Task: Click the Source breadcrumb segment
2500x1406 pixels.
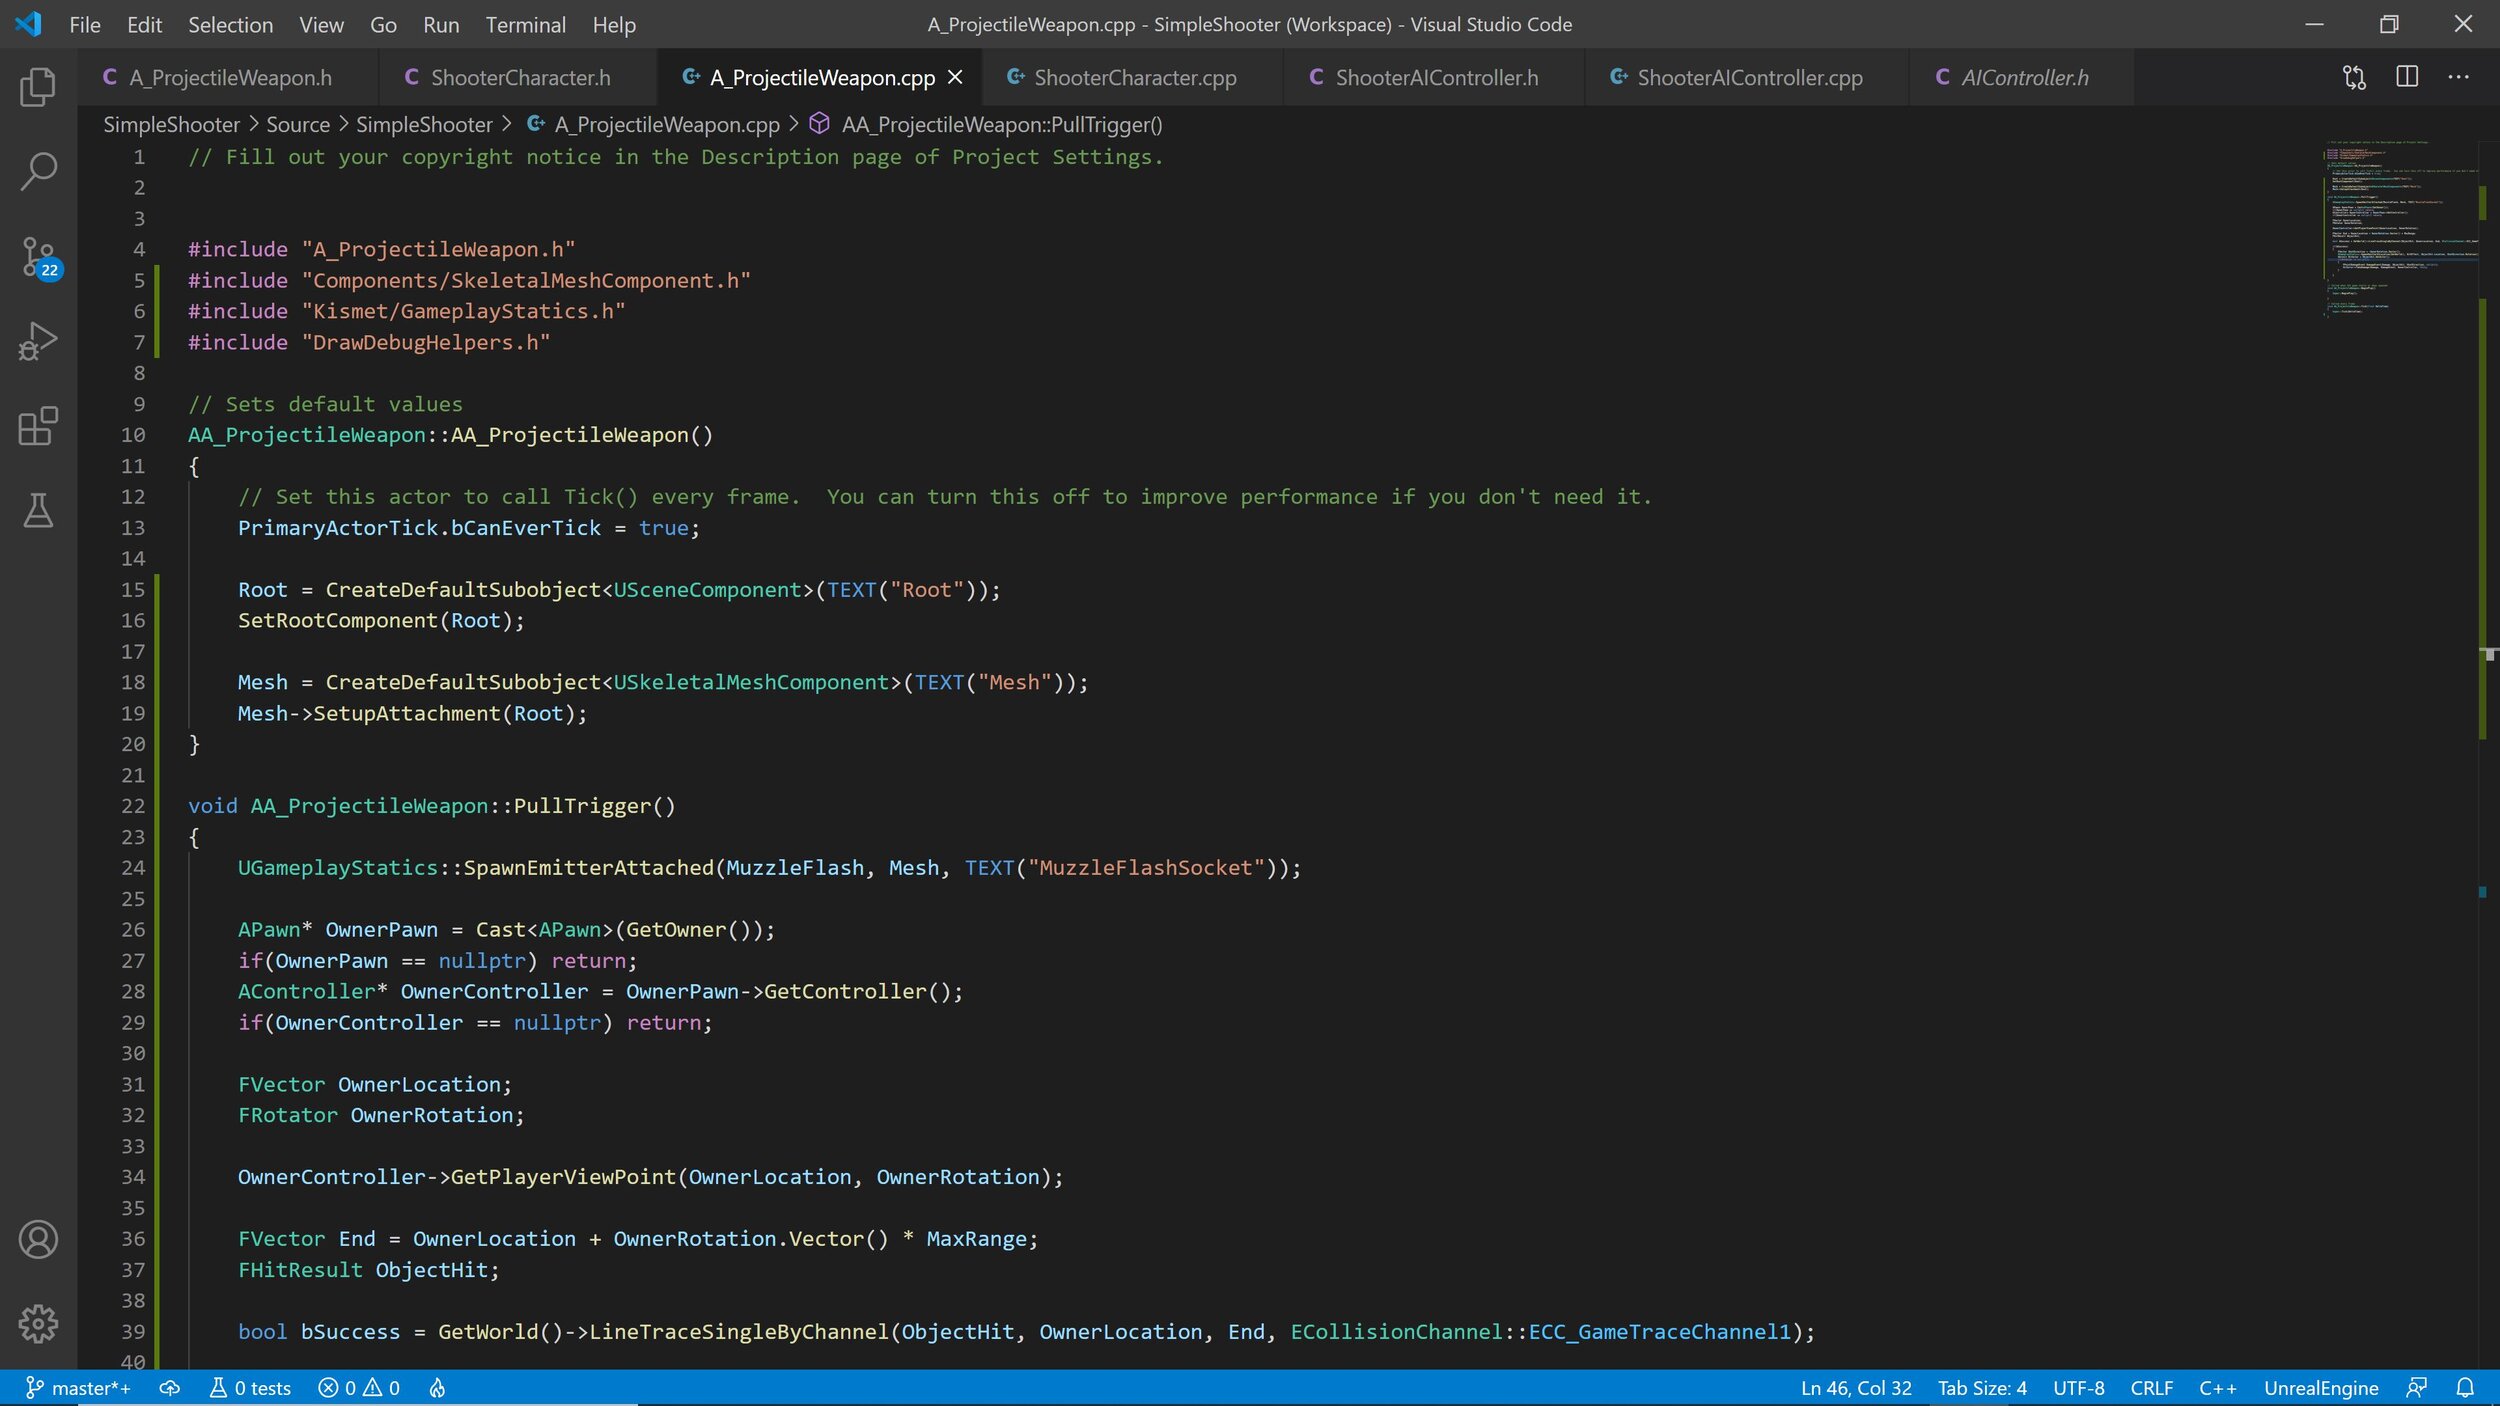Action: pos(297,124)
